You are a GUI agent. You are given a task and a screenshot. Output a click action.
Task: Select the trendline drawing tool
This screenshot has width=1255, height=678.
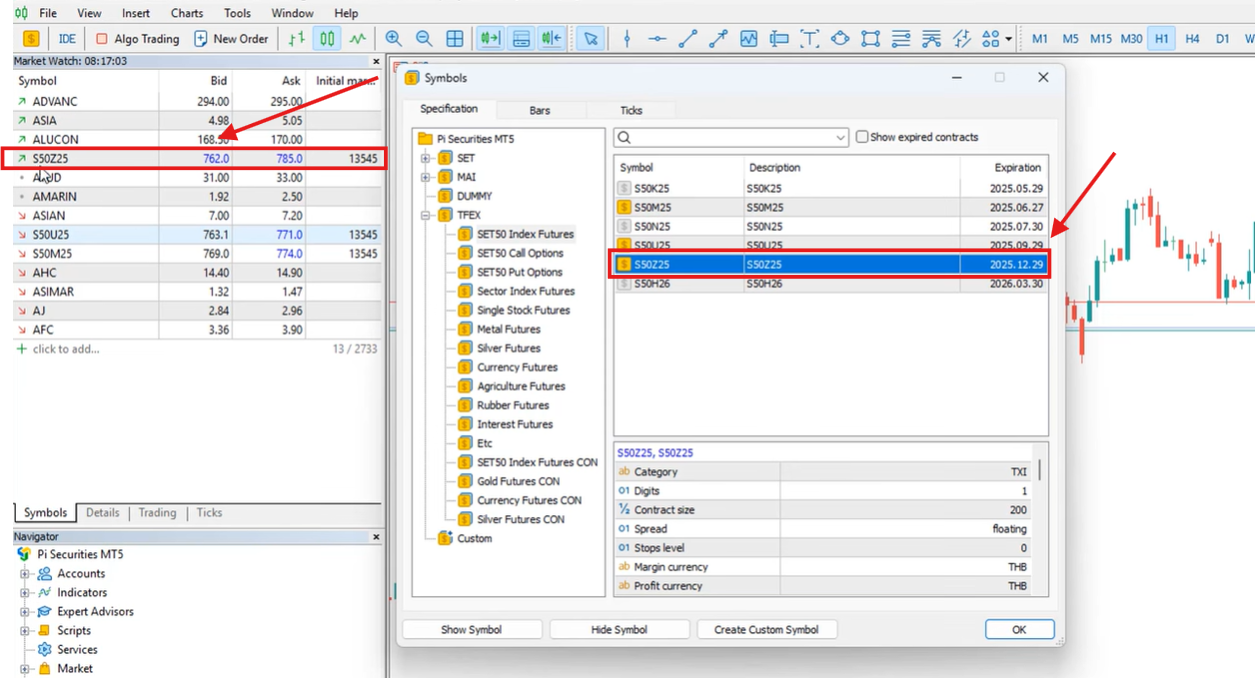point(688,39)
